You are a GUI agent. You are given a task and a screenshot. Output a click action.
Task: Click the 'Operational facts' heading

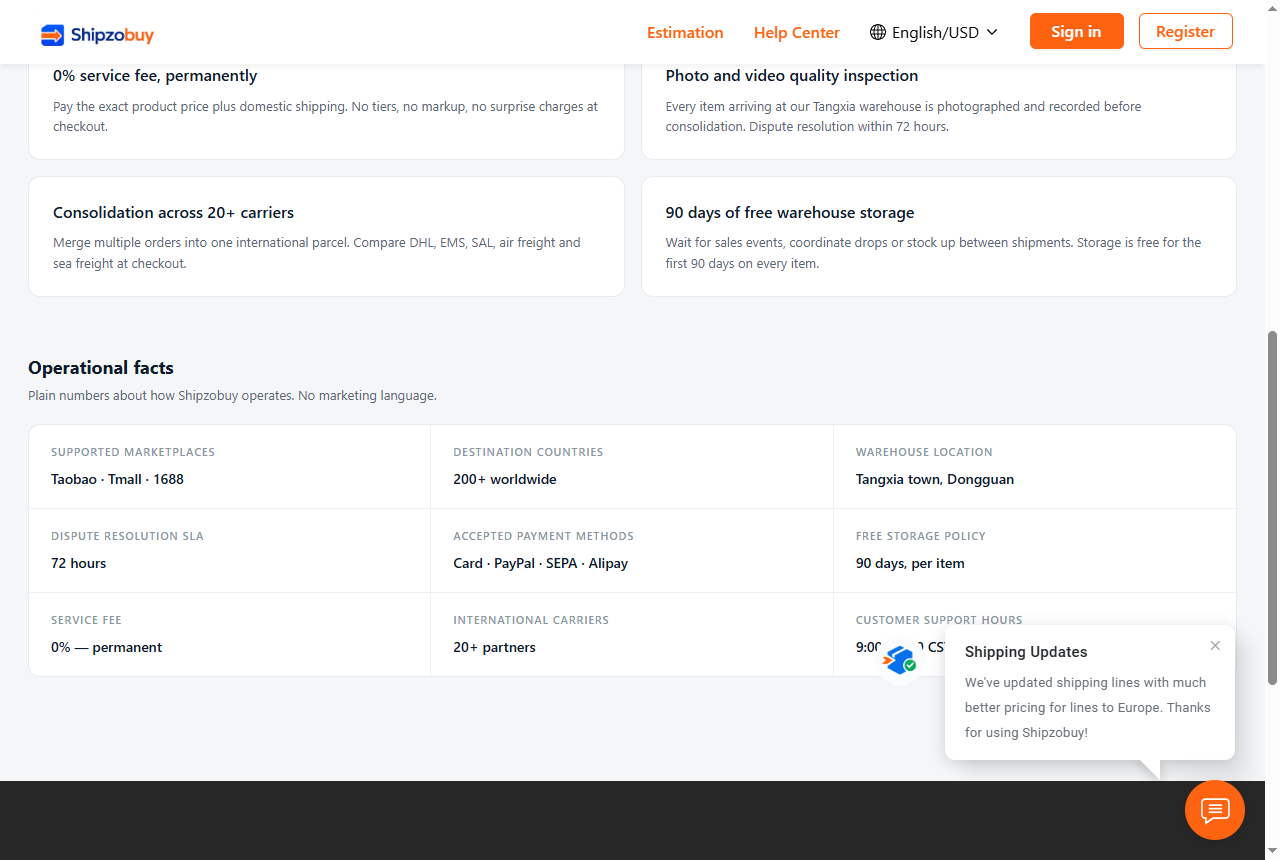(x=101, y=368)
